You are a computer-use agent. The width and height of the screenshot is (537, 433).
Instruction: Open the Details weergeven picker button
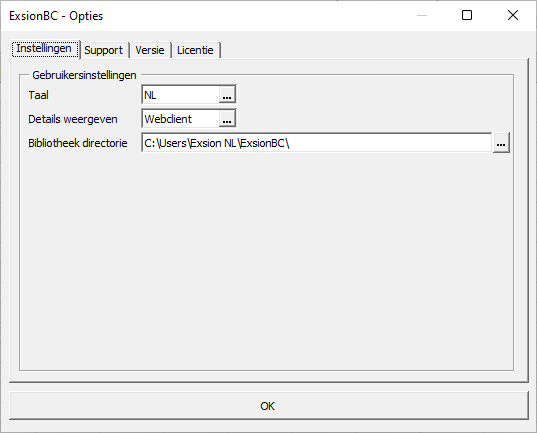[x=227, y=119]
